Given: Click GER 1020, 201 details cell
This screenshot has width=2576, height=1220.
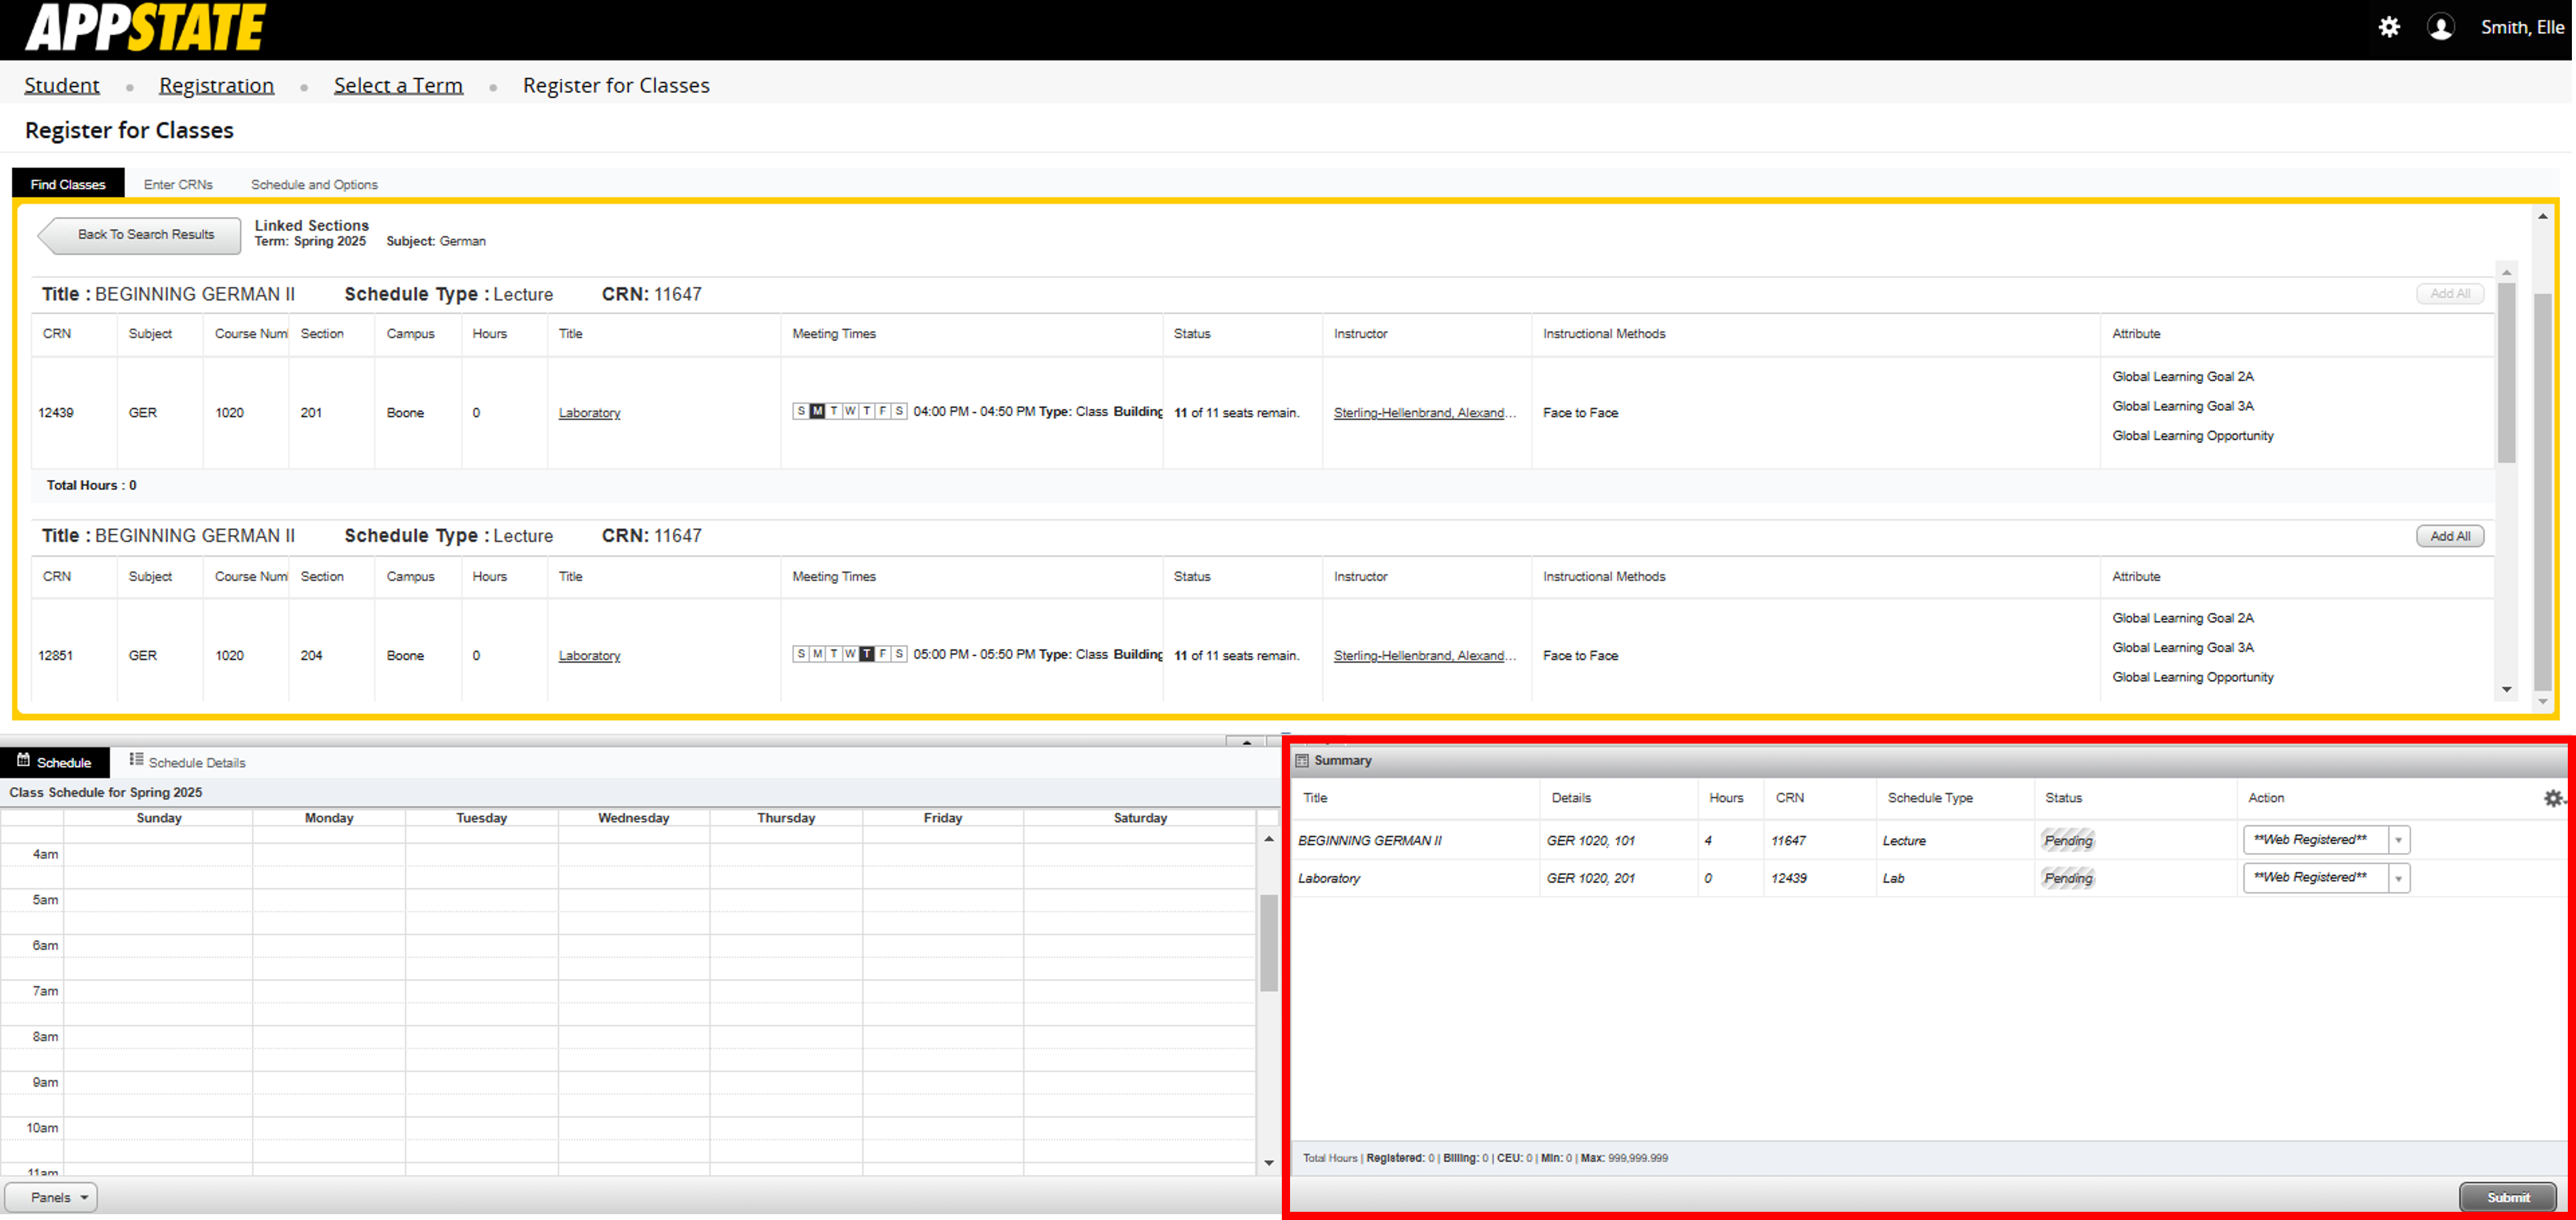Looking at the screenshot, I should coord(1590,879).
